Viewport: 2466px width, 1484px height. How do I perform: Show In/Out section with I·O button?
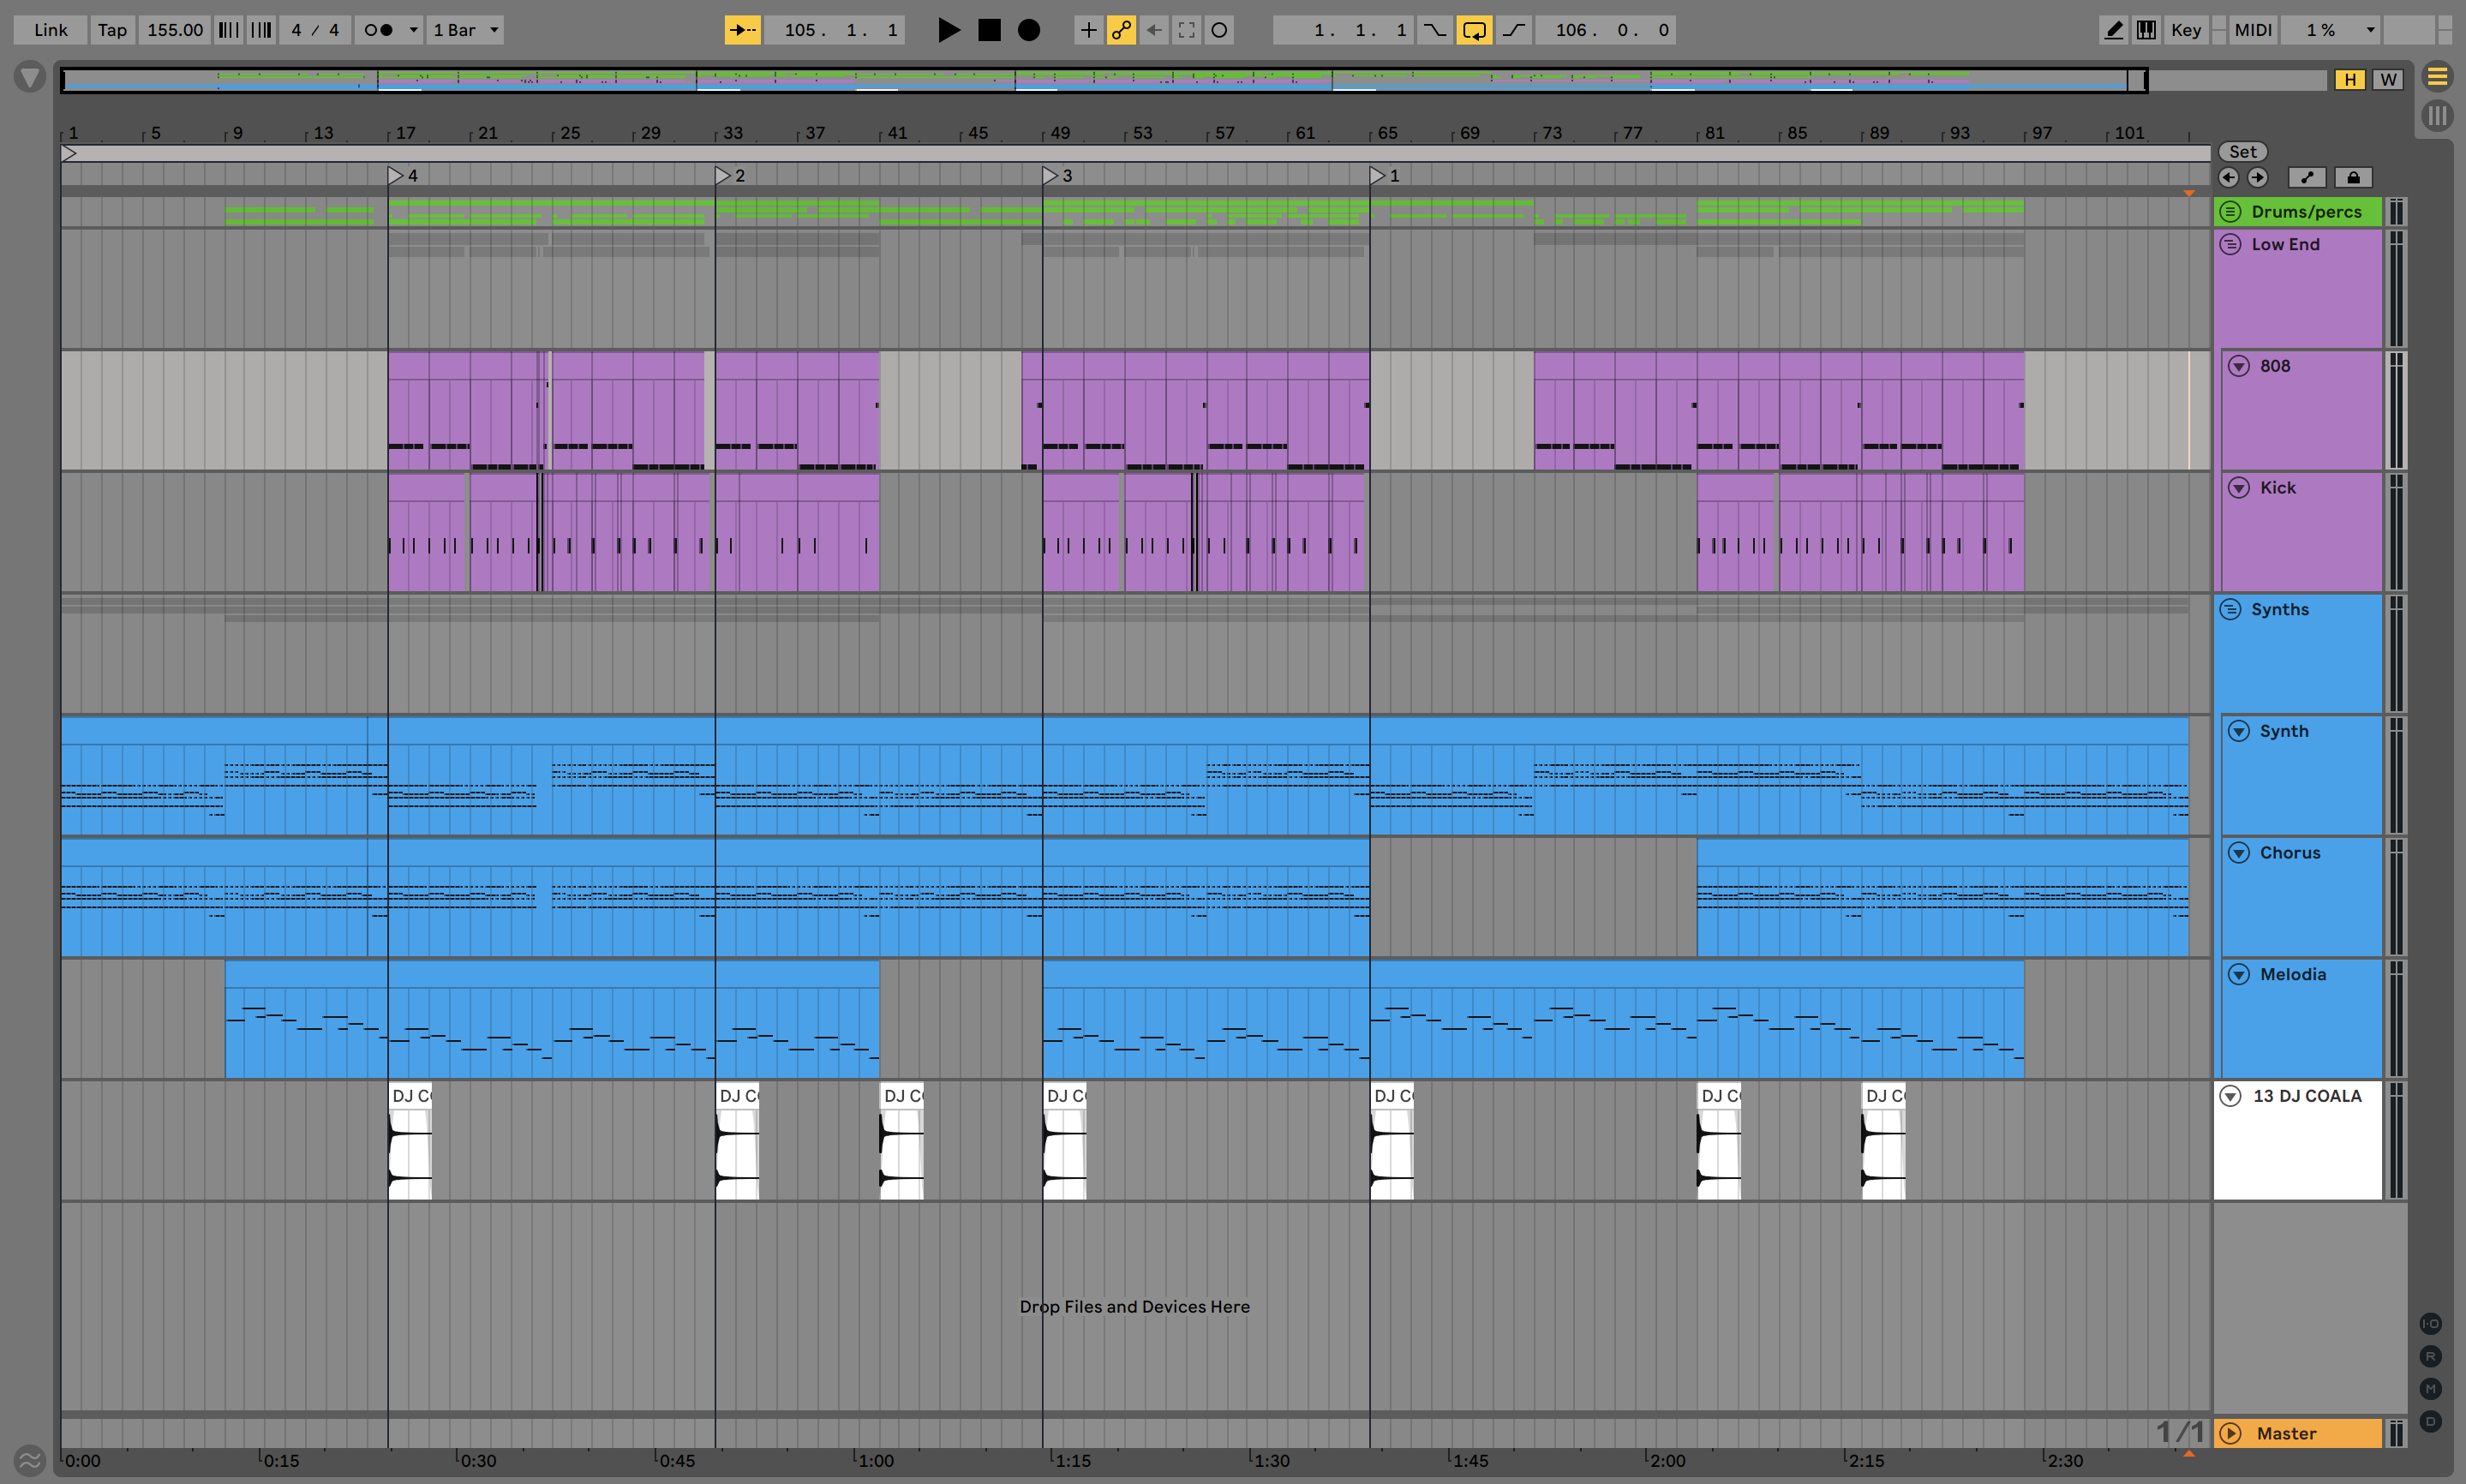tap(2431, 1324)
